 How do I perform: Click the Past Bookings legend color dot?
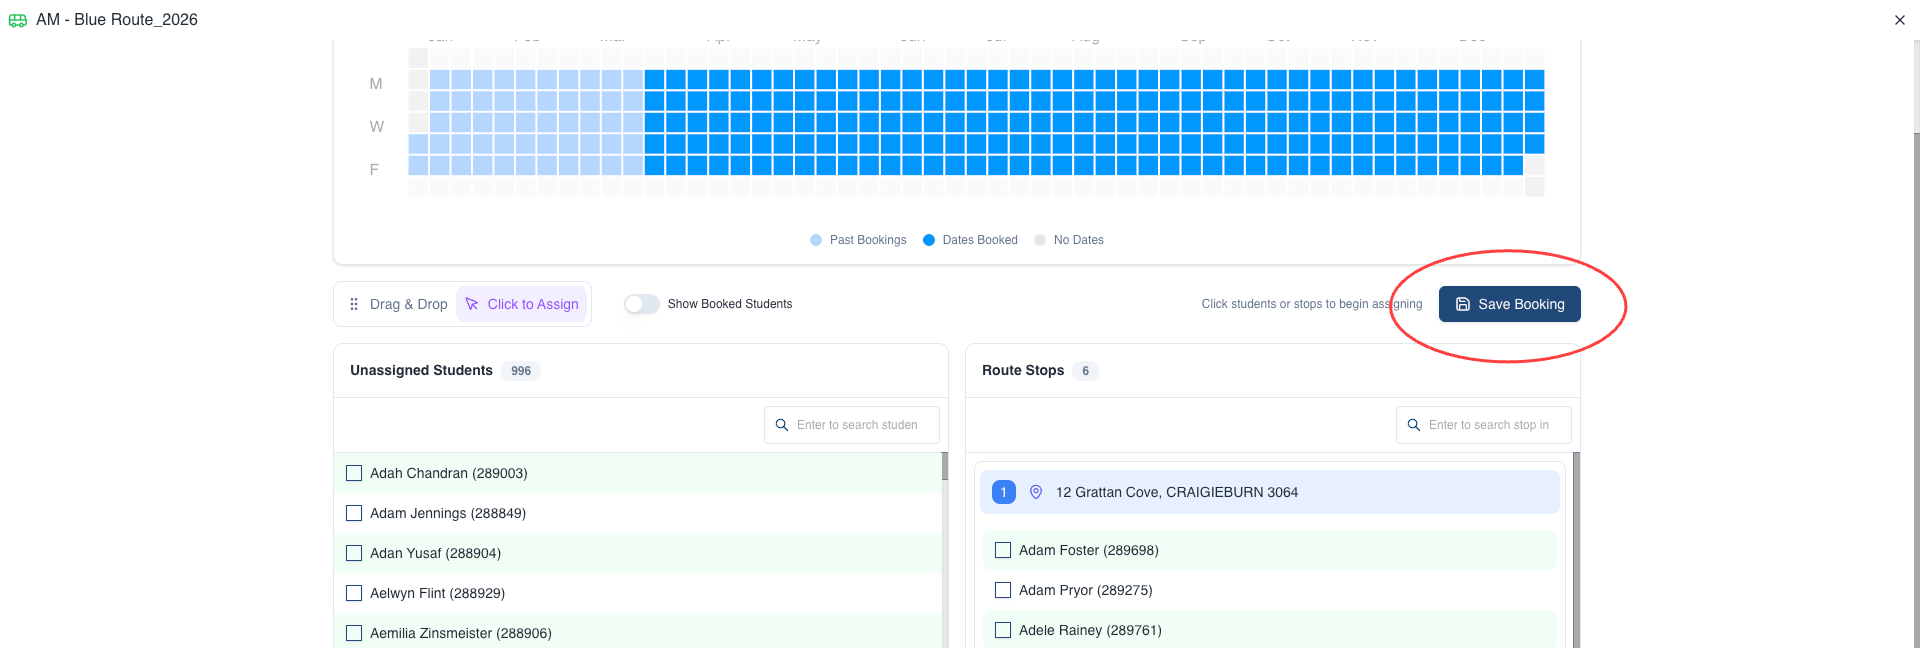click(816, 240)
